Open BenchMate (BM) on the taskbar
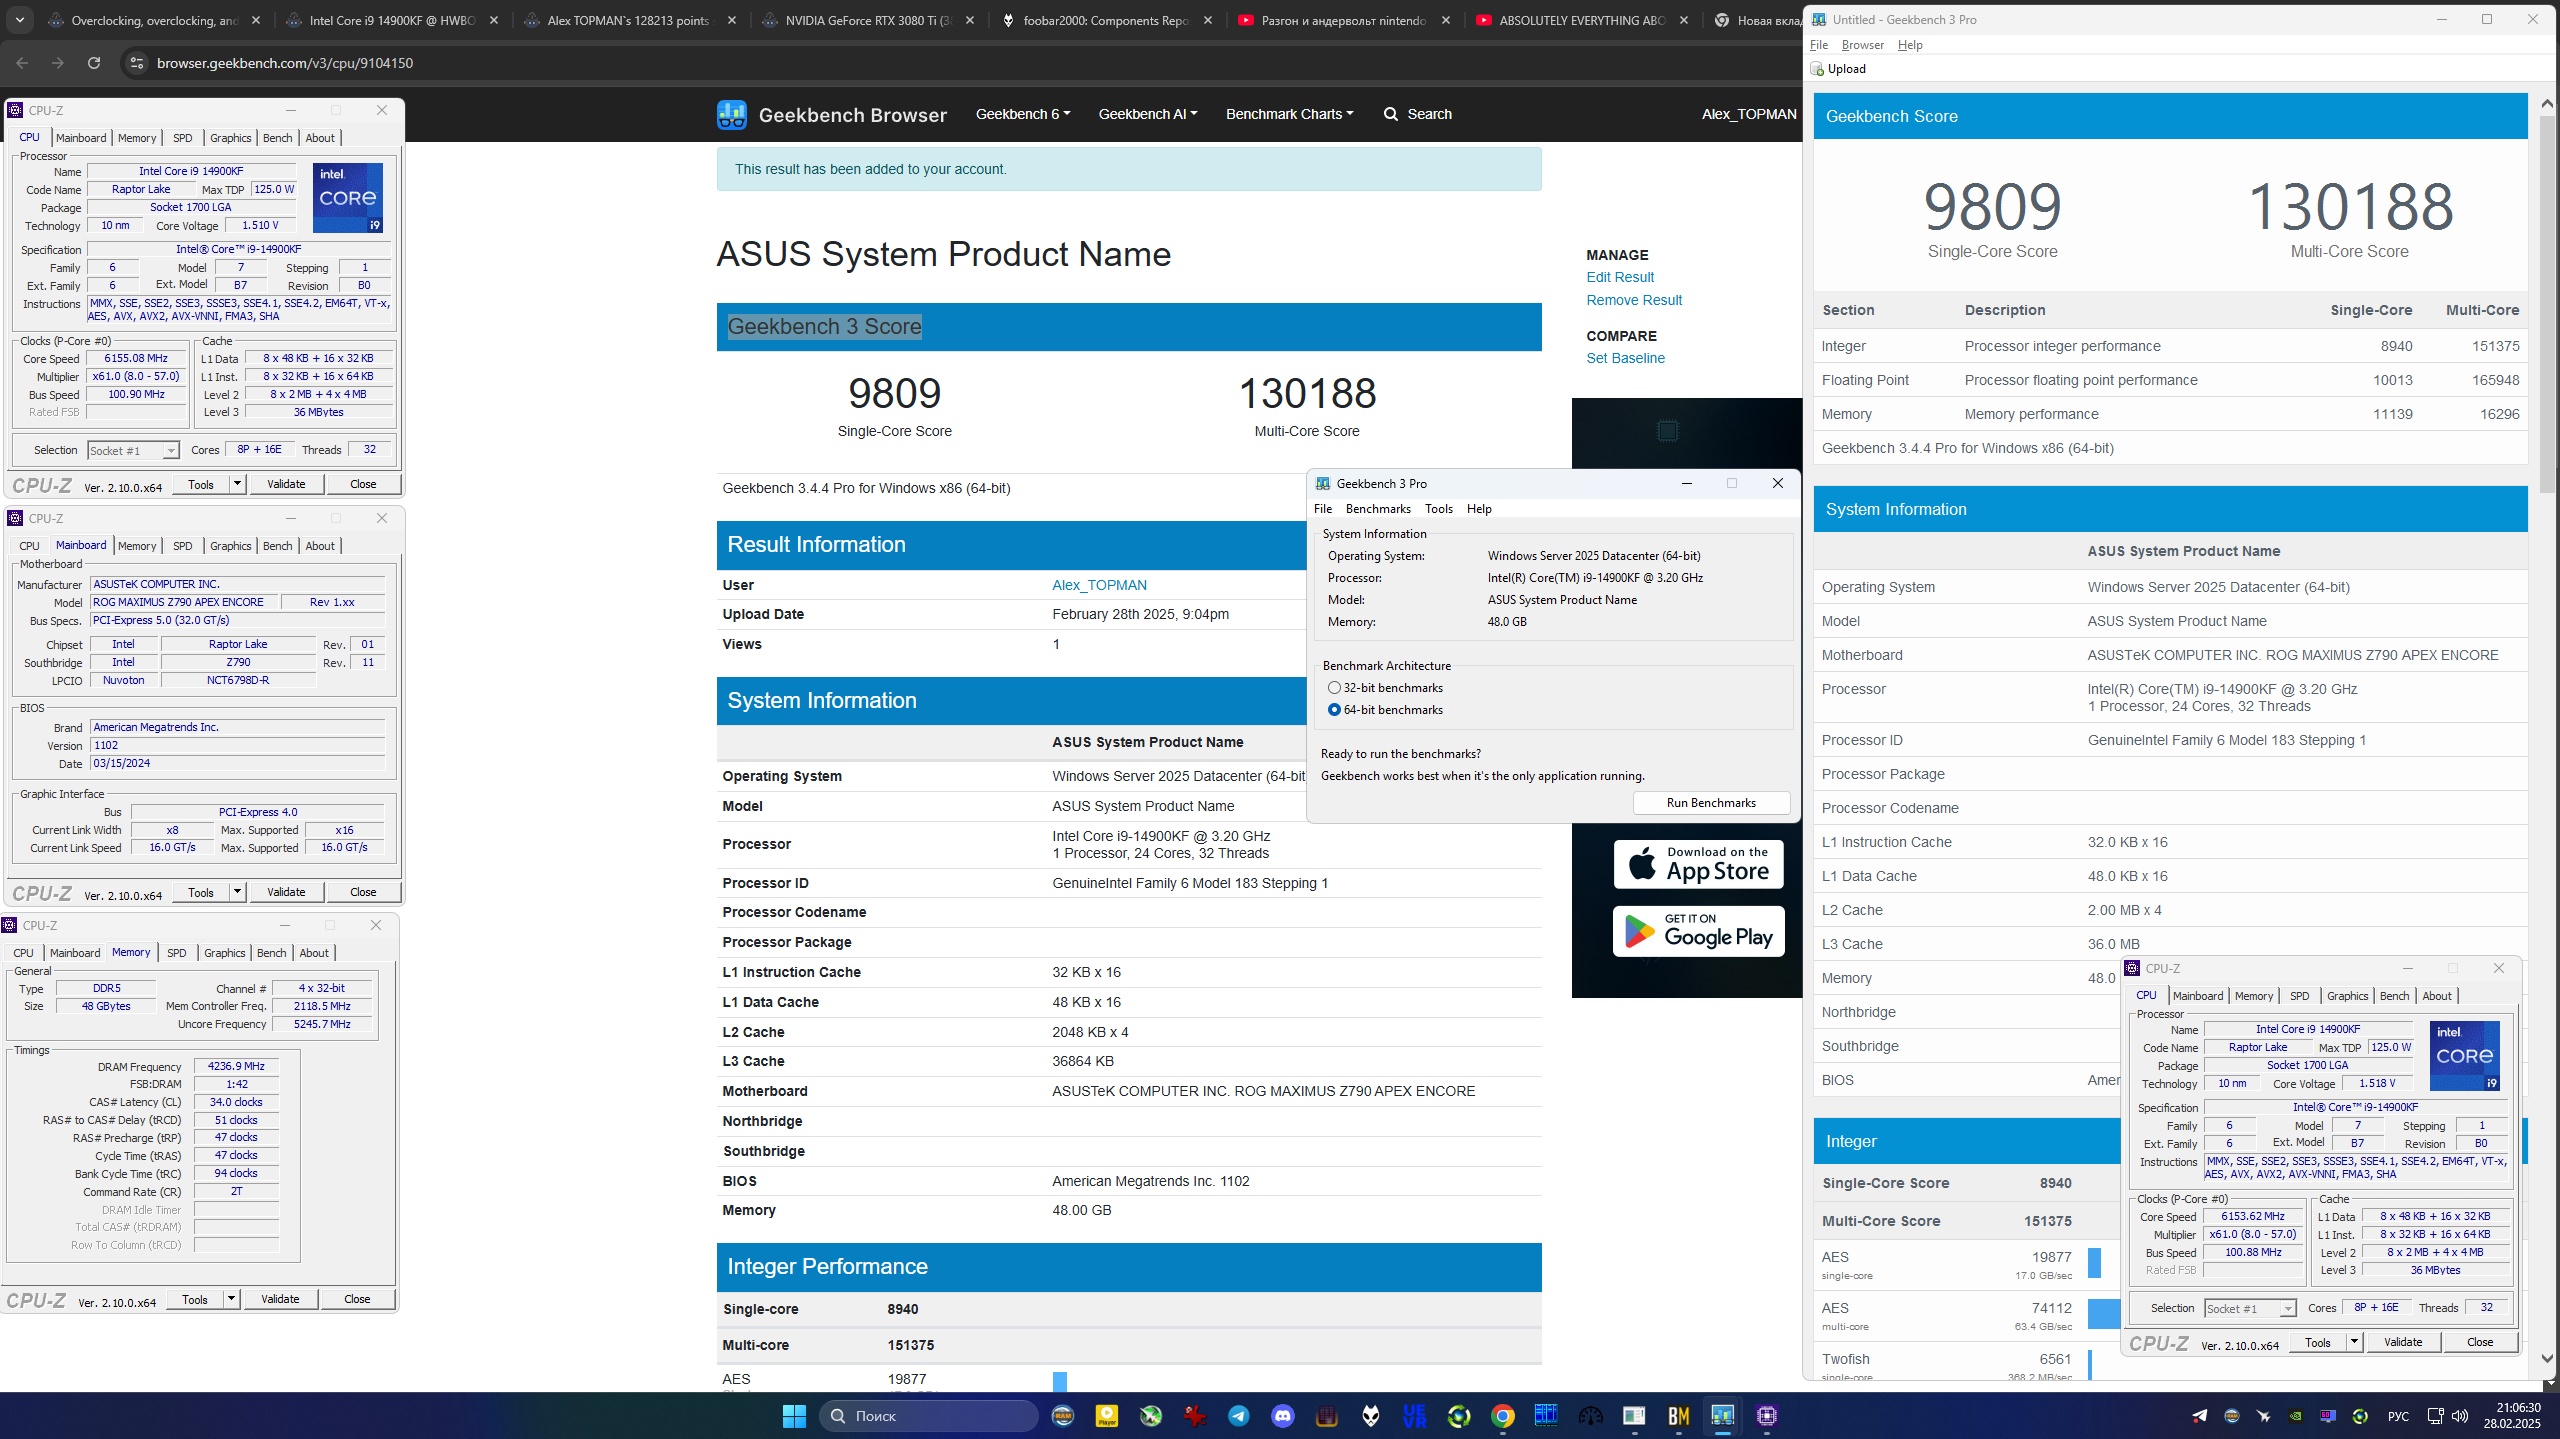The height and width of the screenshot is (1439, 2560). pyautogui.click(x=1678, y=1416)
